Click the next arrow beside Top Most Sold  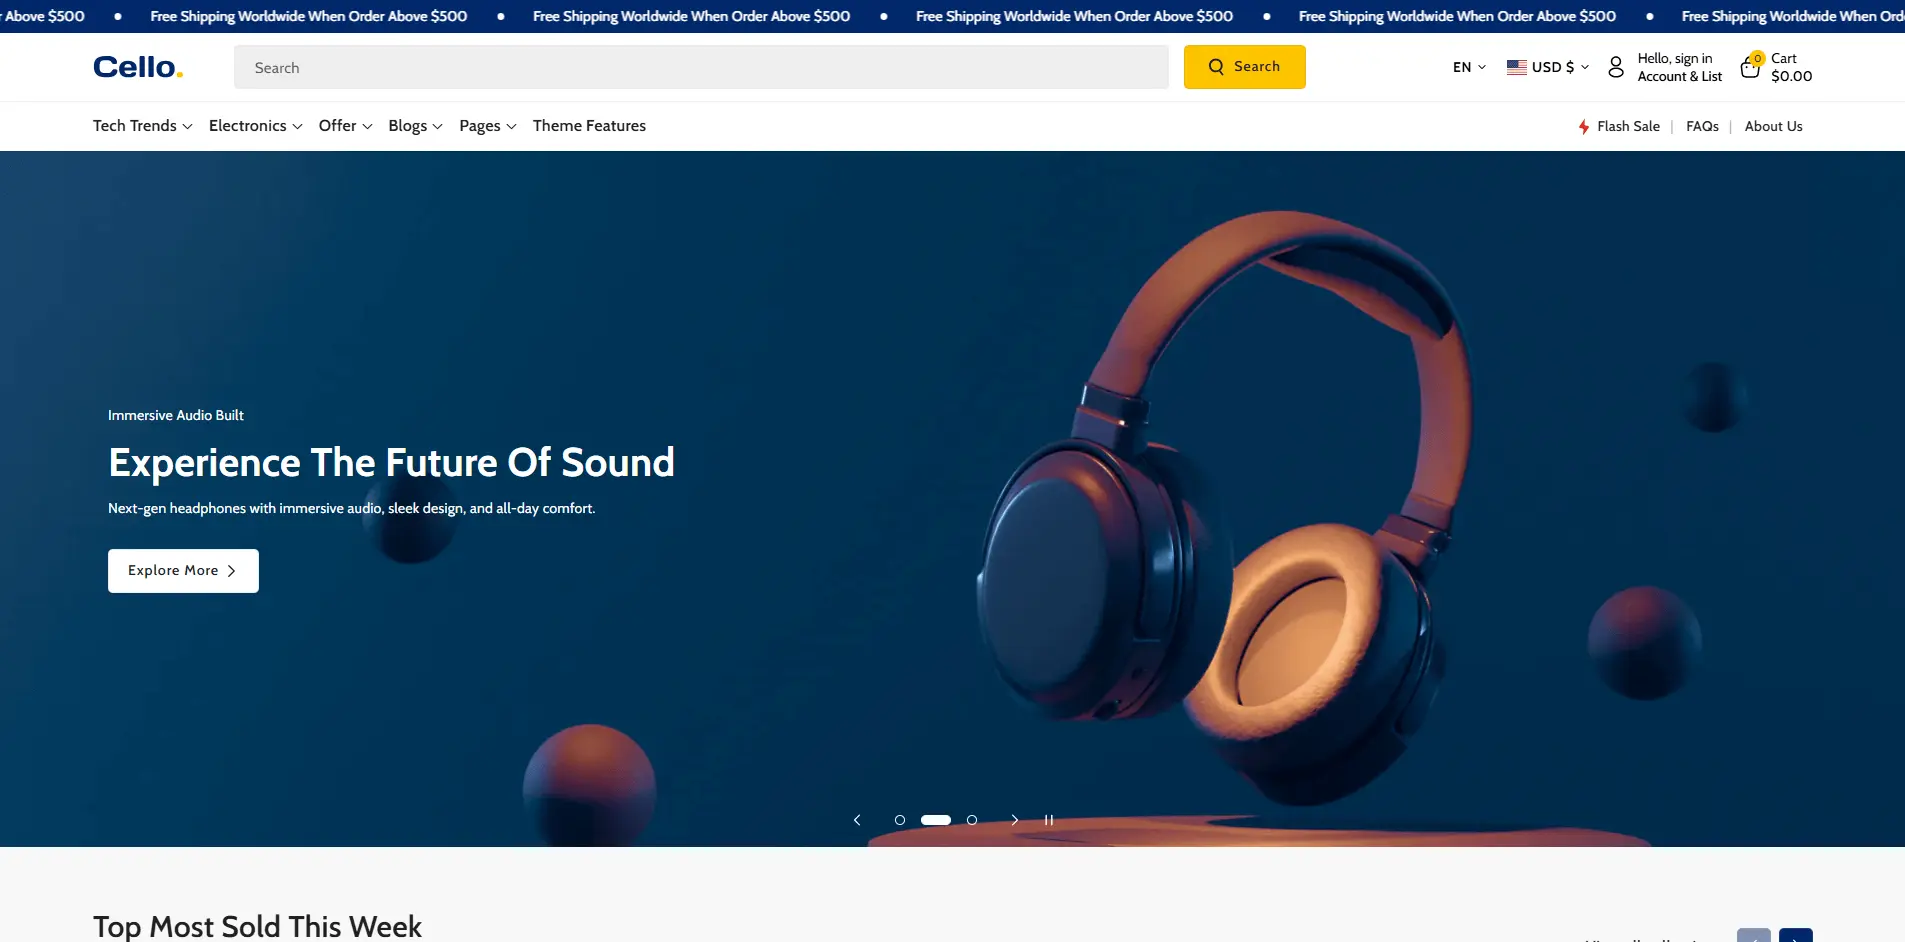(x=1795, y=937)
